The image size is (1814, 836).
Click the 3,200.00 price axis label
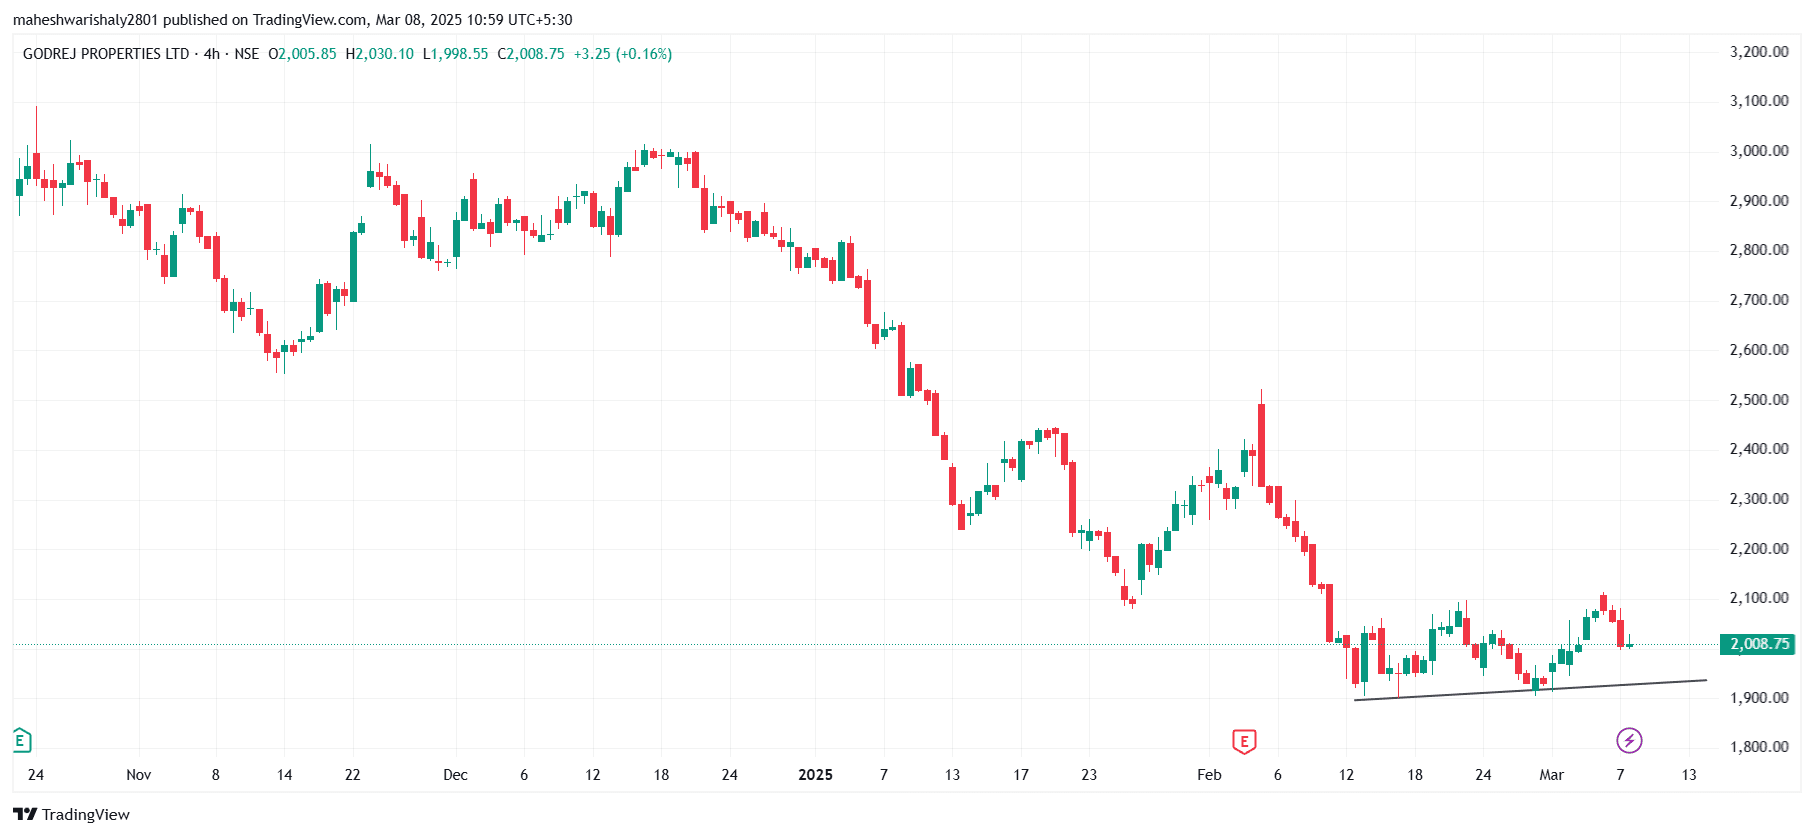click(x=1759, y=52)
